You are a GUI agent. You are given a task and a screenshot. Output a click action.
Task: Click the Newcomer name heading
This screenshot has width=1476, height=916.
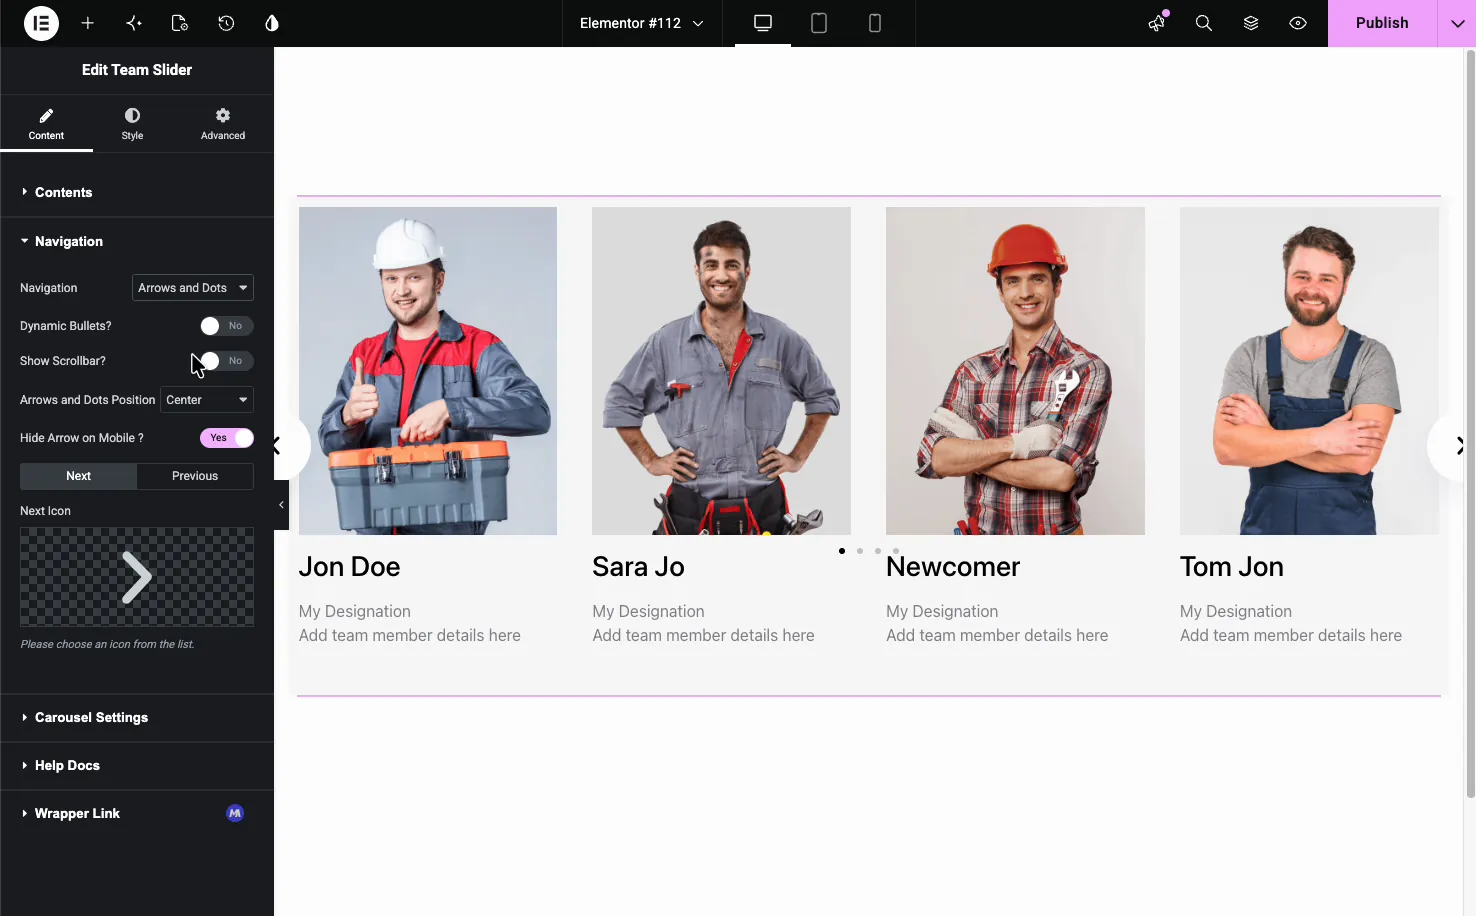[x=953, y=567]
